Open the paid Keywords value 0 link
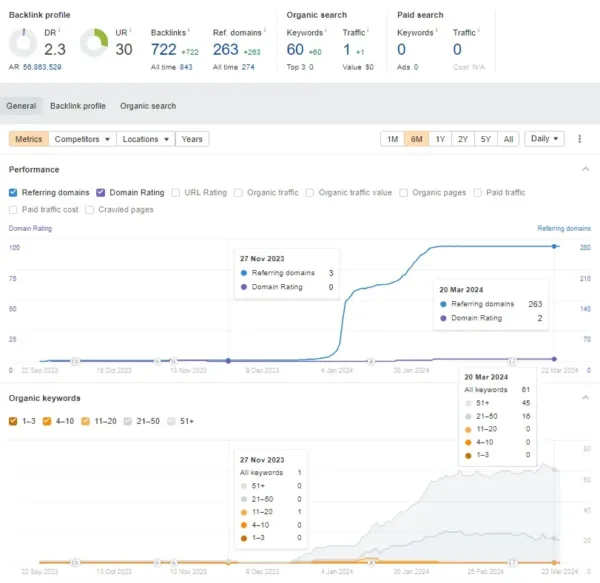This screenshot has height=583, width=600. [401, 49]
